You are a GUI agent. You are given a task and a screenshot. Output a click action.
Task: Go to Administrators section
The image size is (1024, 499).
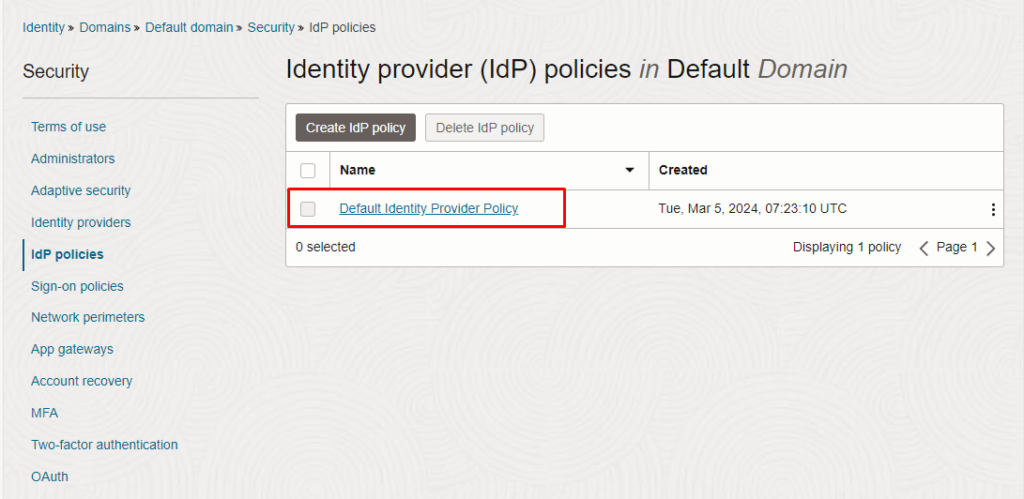pos(73,159)
